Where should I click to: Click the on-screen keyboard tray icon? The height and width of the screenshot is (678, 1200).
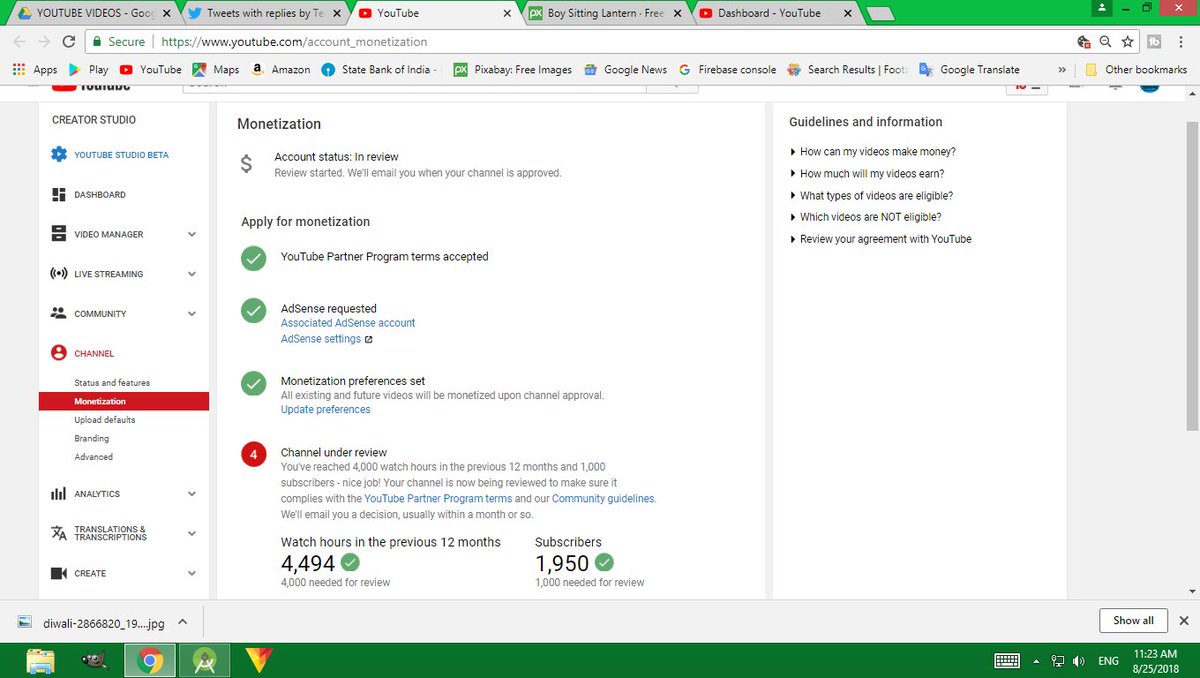pyautogui.click(x=1007, y=661)
